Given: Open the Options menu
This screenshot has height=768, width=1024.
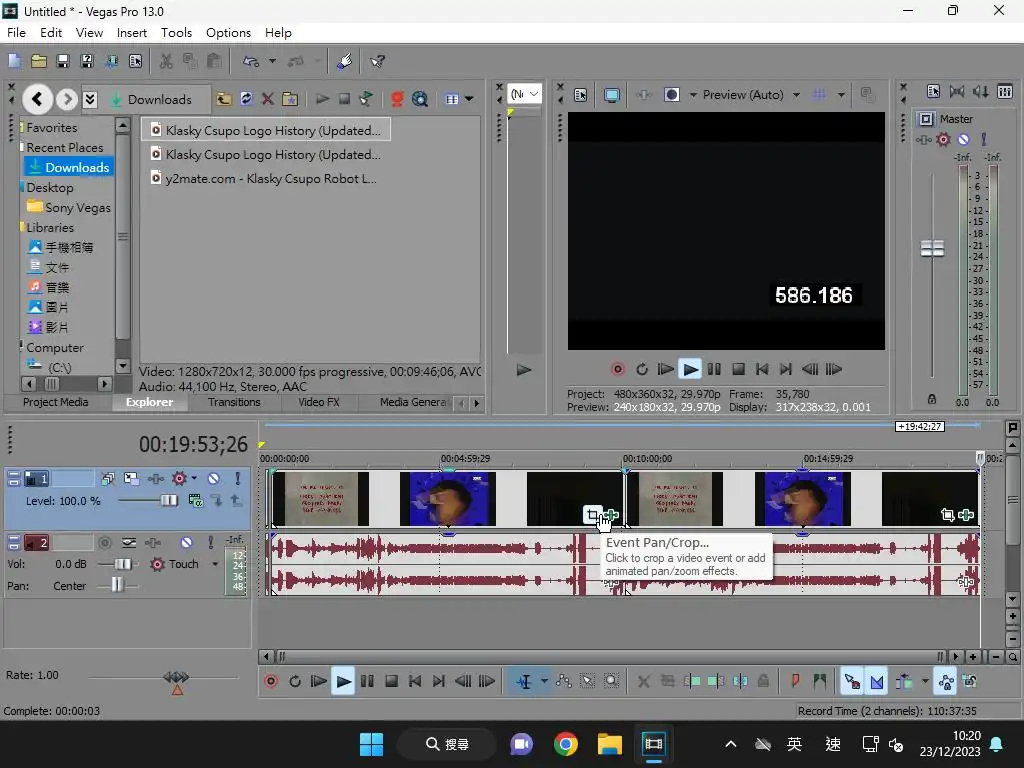Looking at the screenshot, I should (228, 33).
